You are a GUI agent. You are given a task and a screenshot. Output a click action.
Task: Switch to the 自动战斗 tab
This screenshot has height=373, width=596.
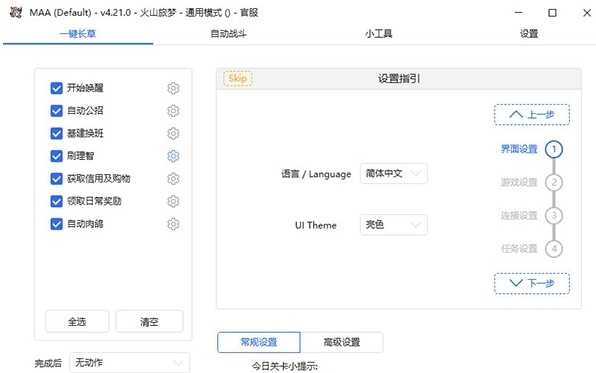[x=228, y=34]
